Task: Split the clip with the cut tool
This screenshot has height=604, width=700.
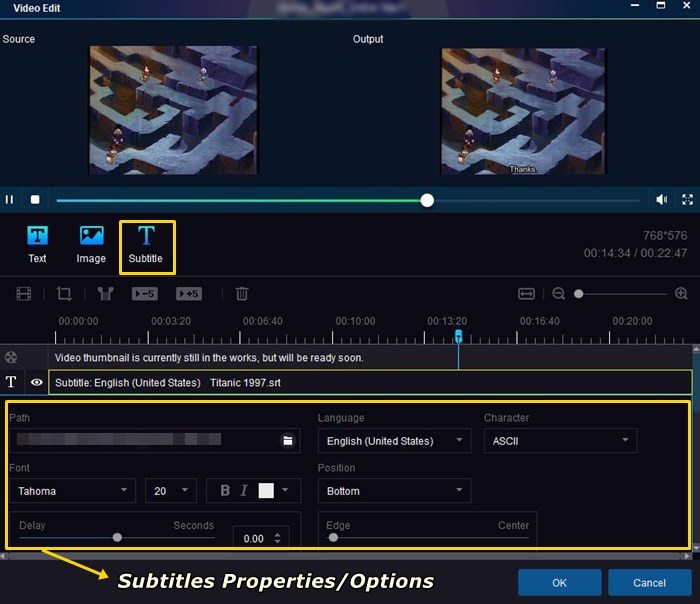Action: coord(105,294)
